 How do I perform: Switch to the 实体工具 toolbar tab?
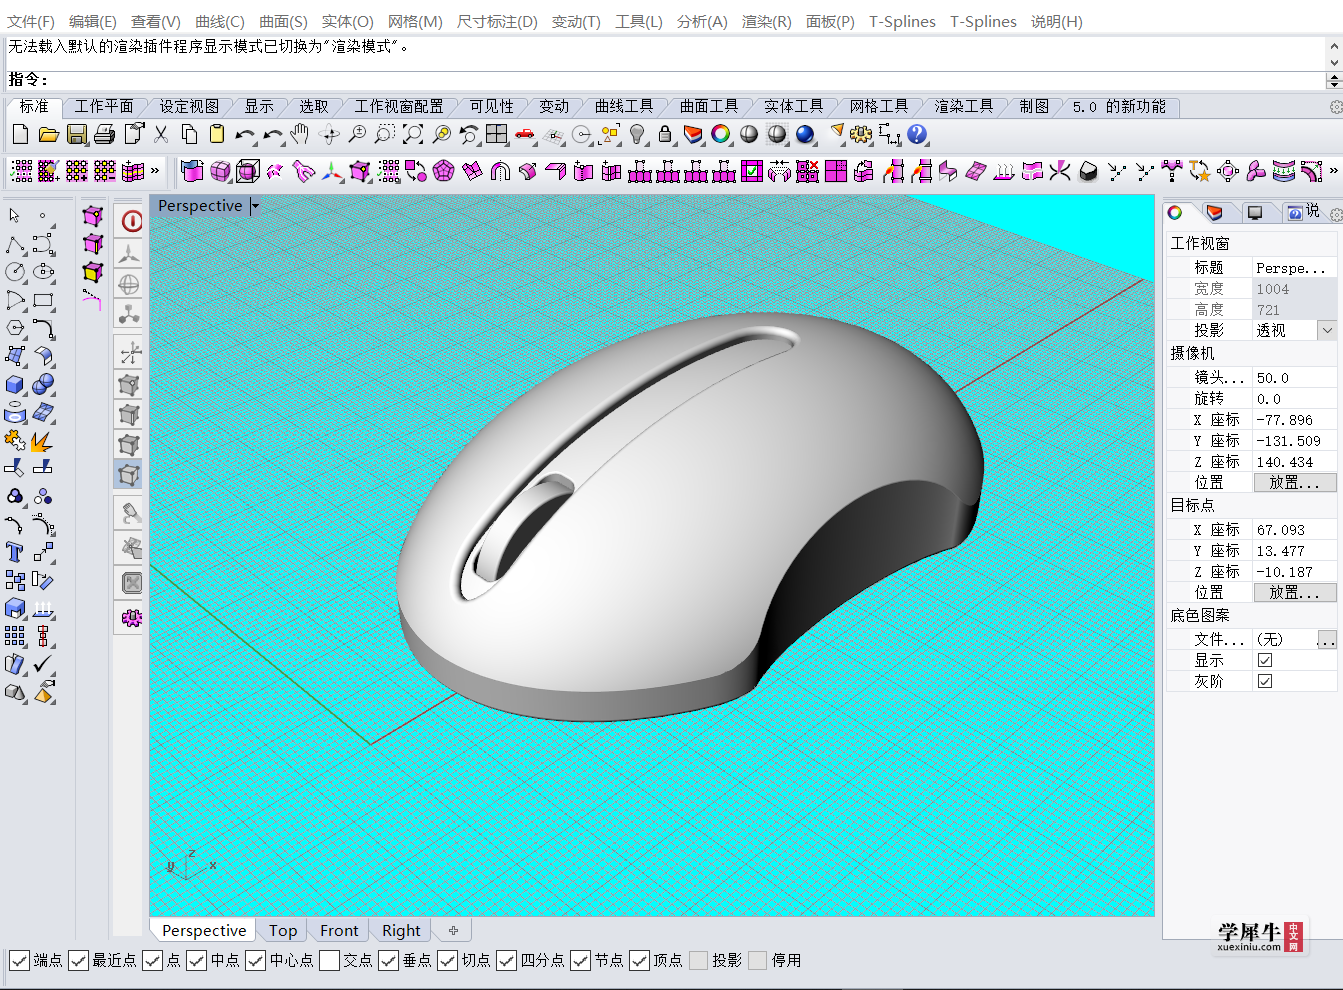tap(794, 106)
